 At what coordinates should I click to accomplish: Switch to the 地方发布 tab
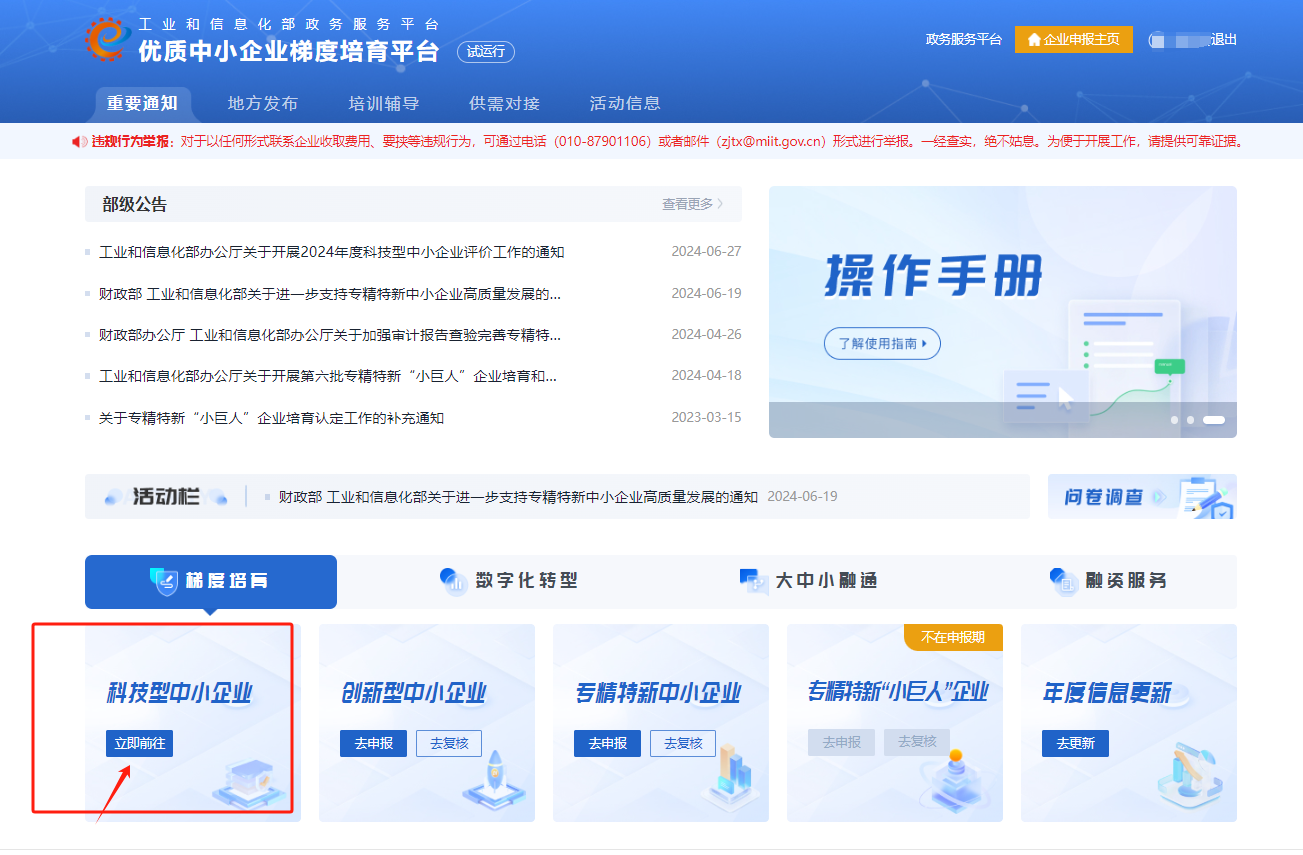[262, 103]
